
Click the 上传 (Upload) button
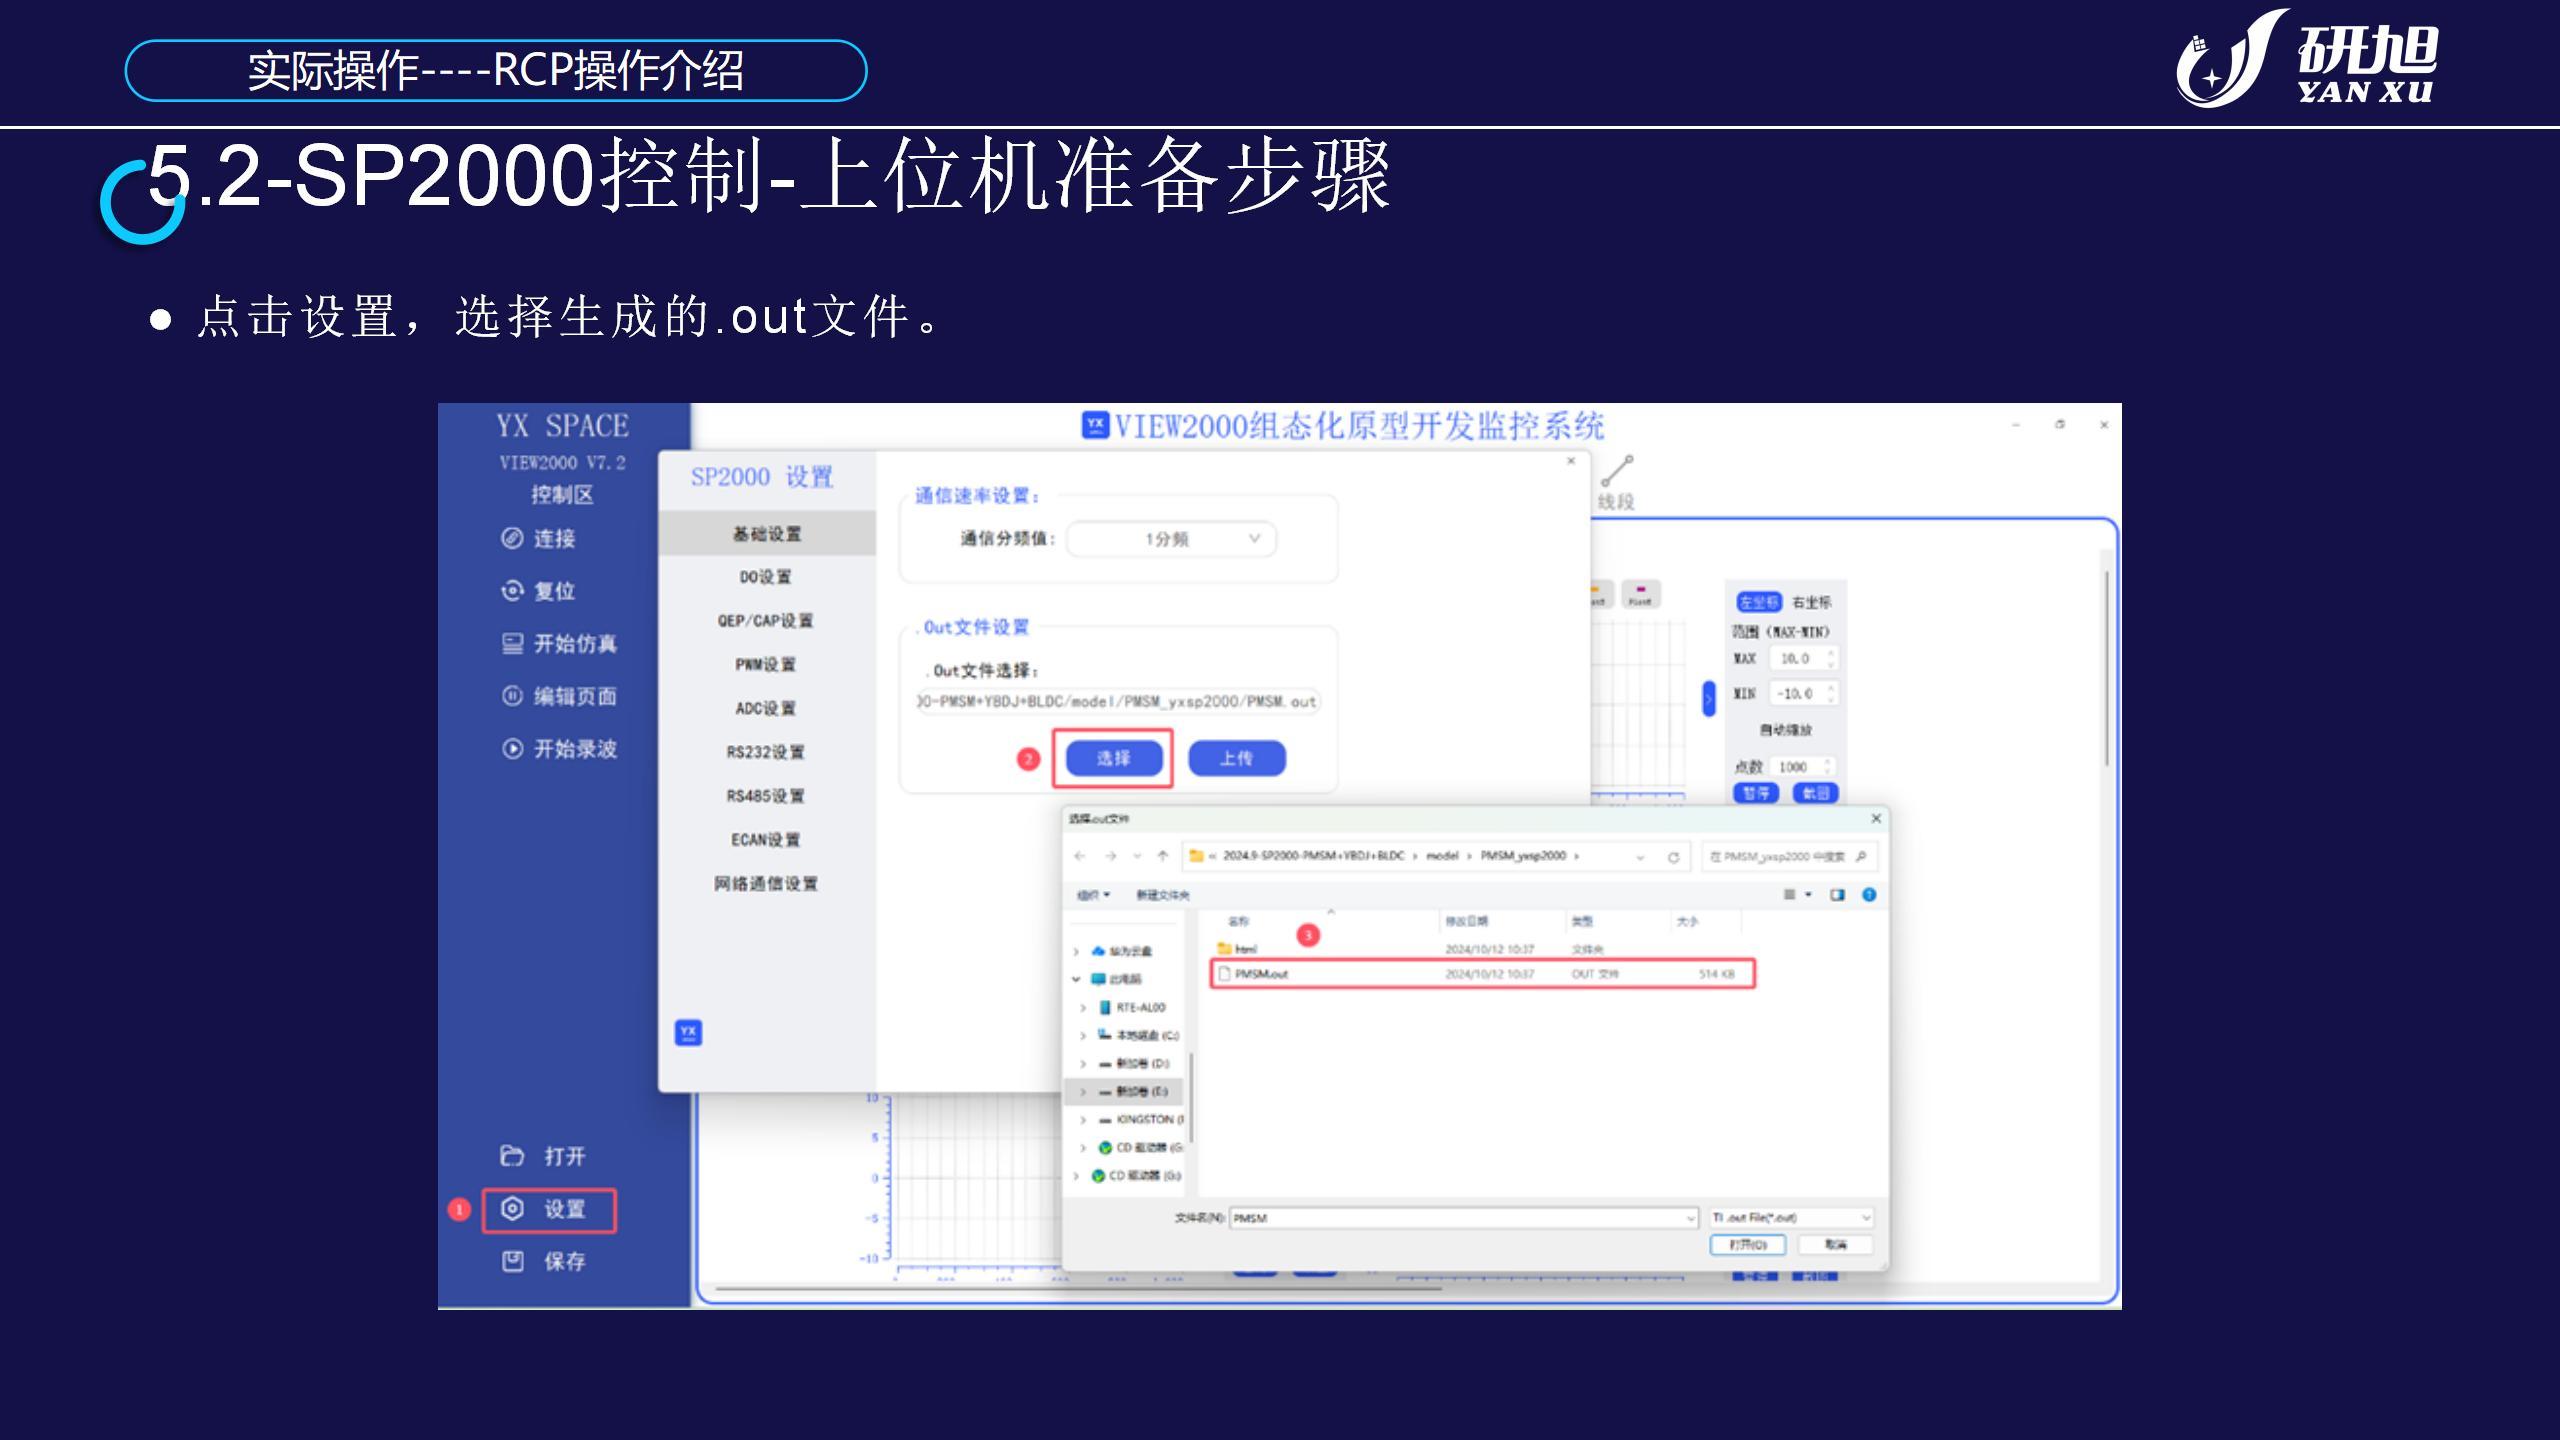[x=1237, y=758]
